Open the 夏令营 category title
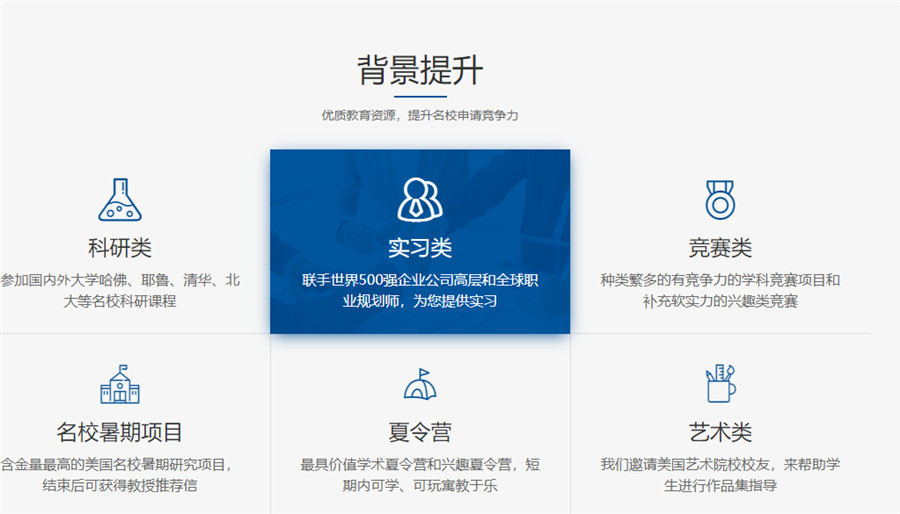 tap(420, 433)
